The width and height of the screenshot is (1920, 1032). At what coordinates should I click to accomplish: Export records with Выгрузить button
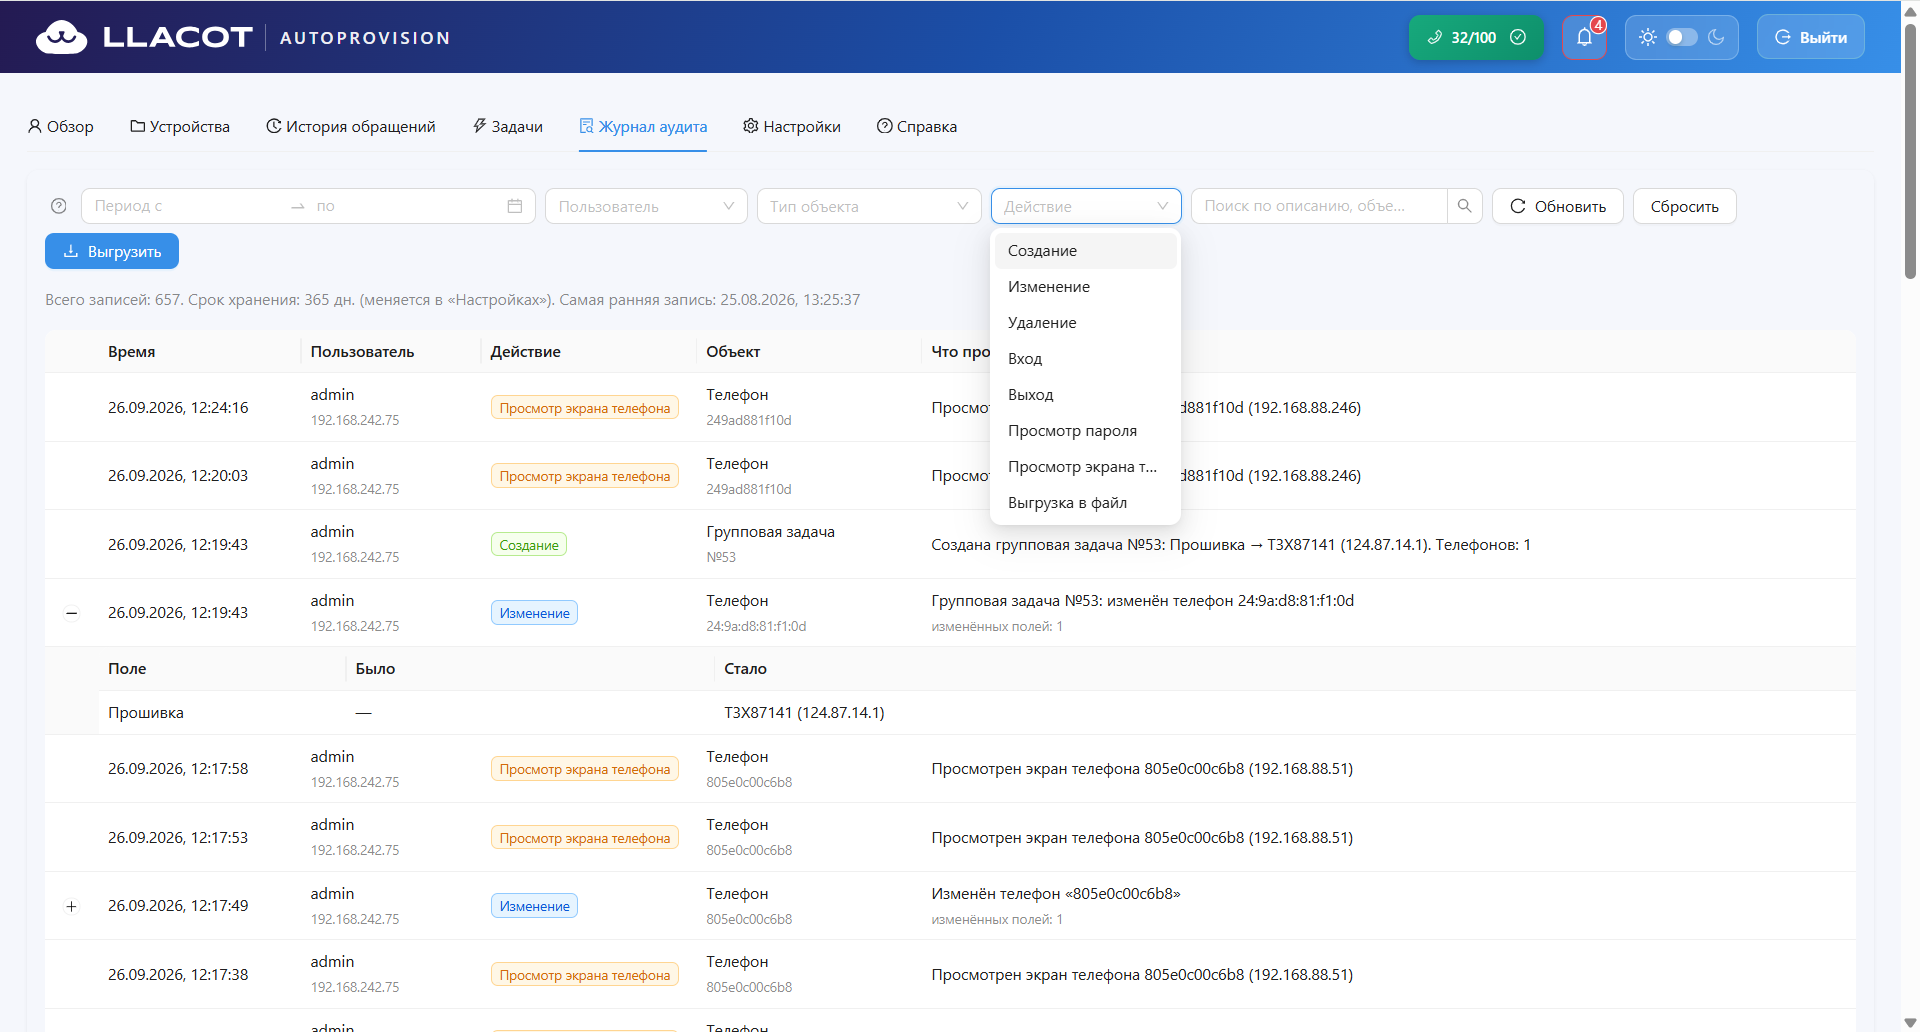point(112,251)
